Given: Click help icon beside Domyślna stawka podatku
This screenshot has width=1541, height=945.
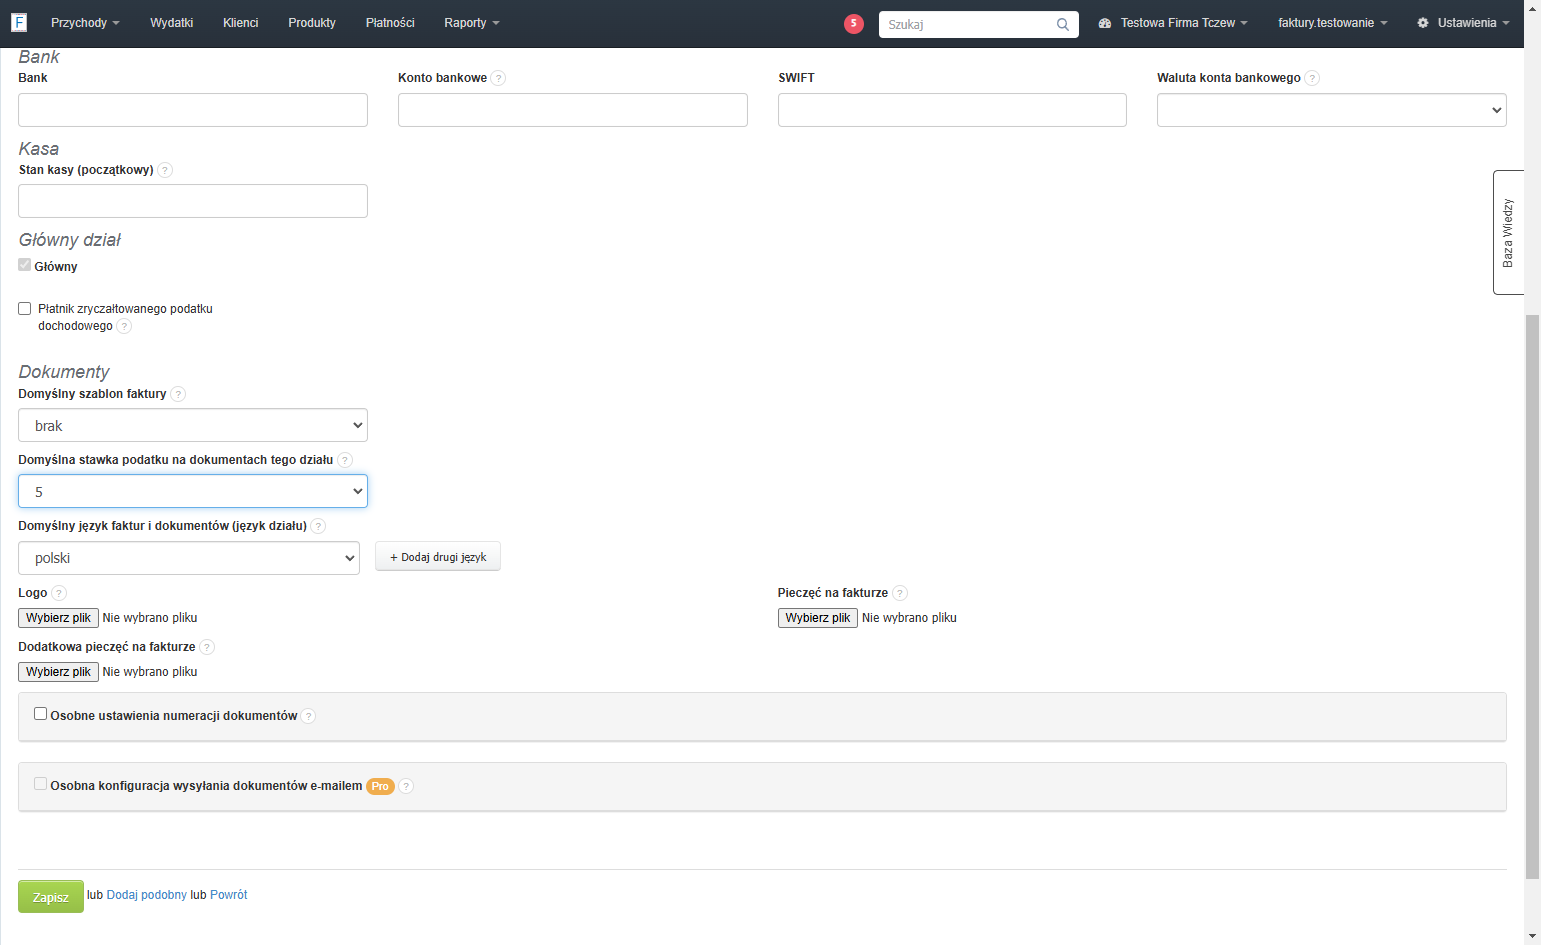Looking at the screenshot, I should click(345, 460).
